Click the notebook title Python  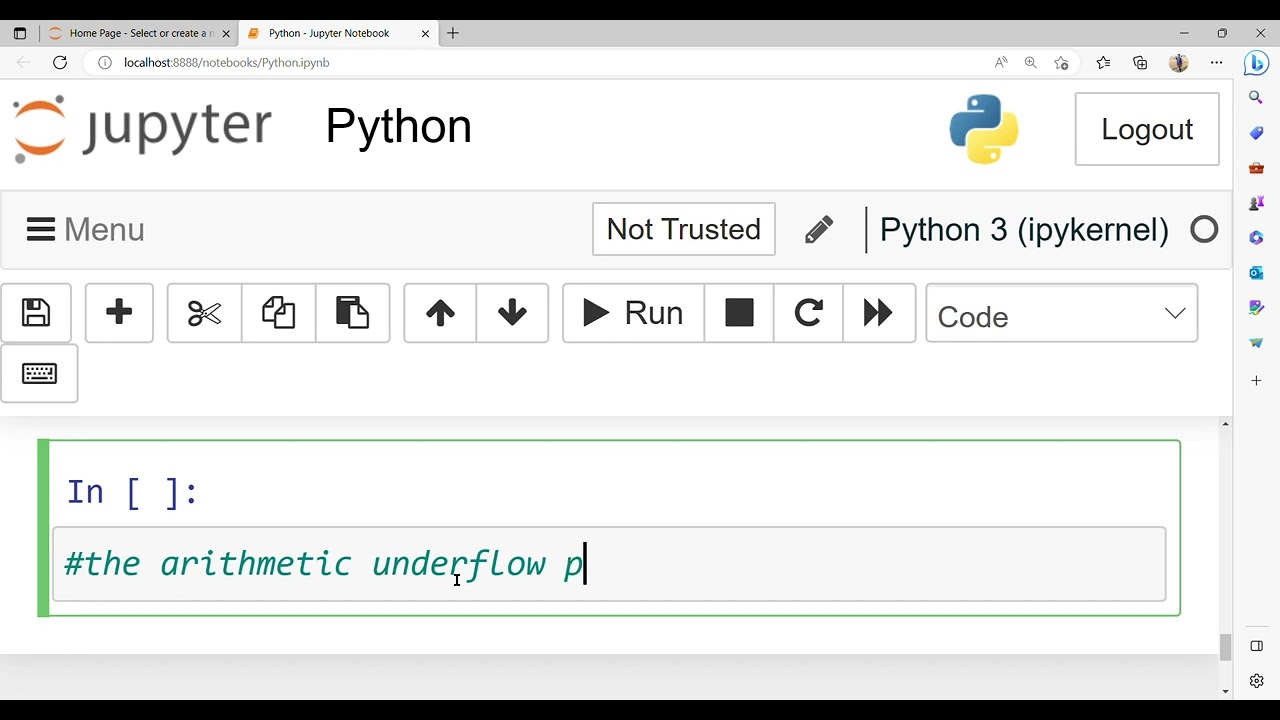click(398, 126)
